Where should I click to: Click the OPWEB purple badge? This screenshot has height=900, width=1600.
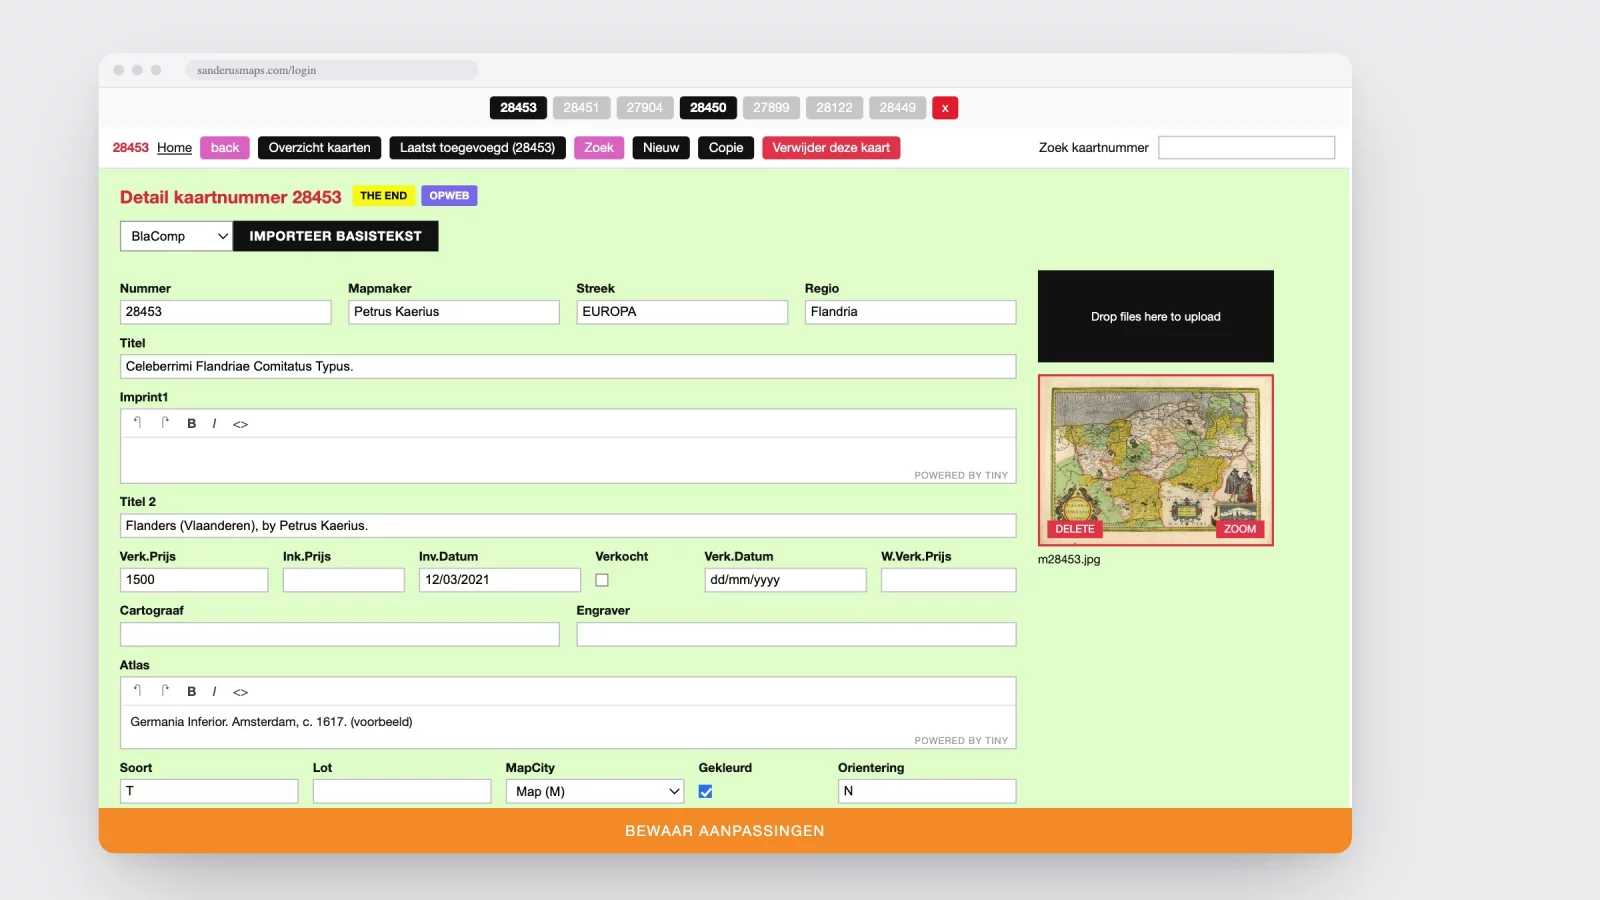point(449,196)
